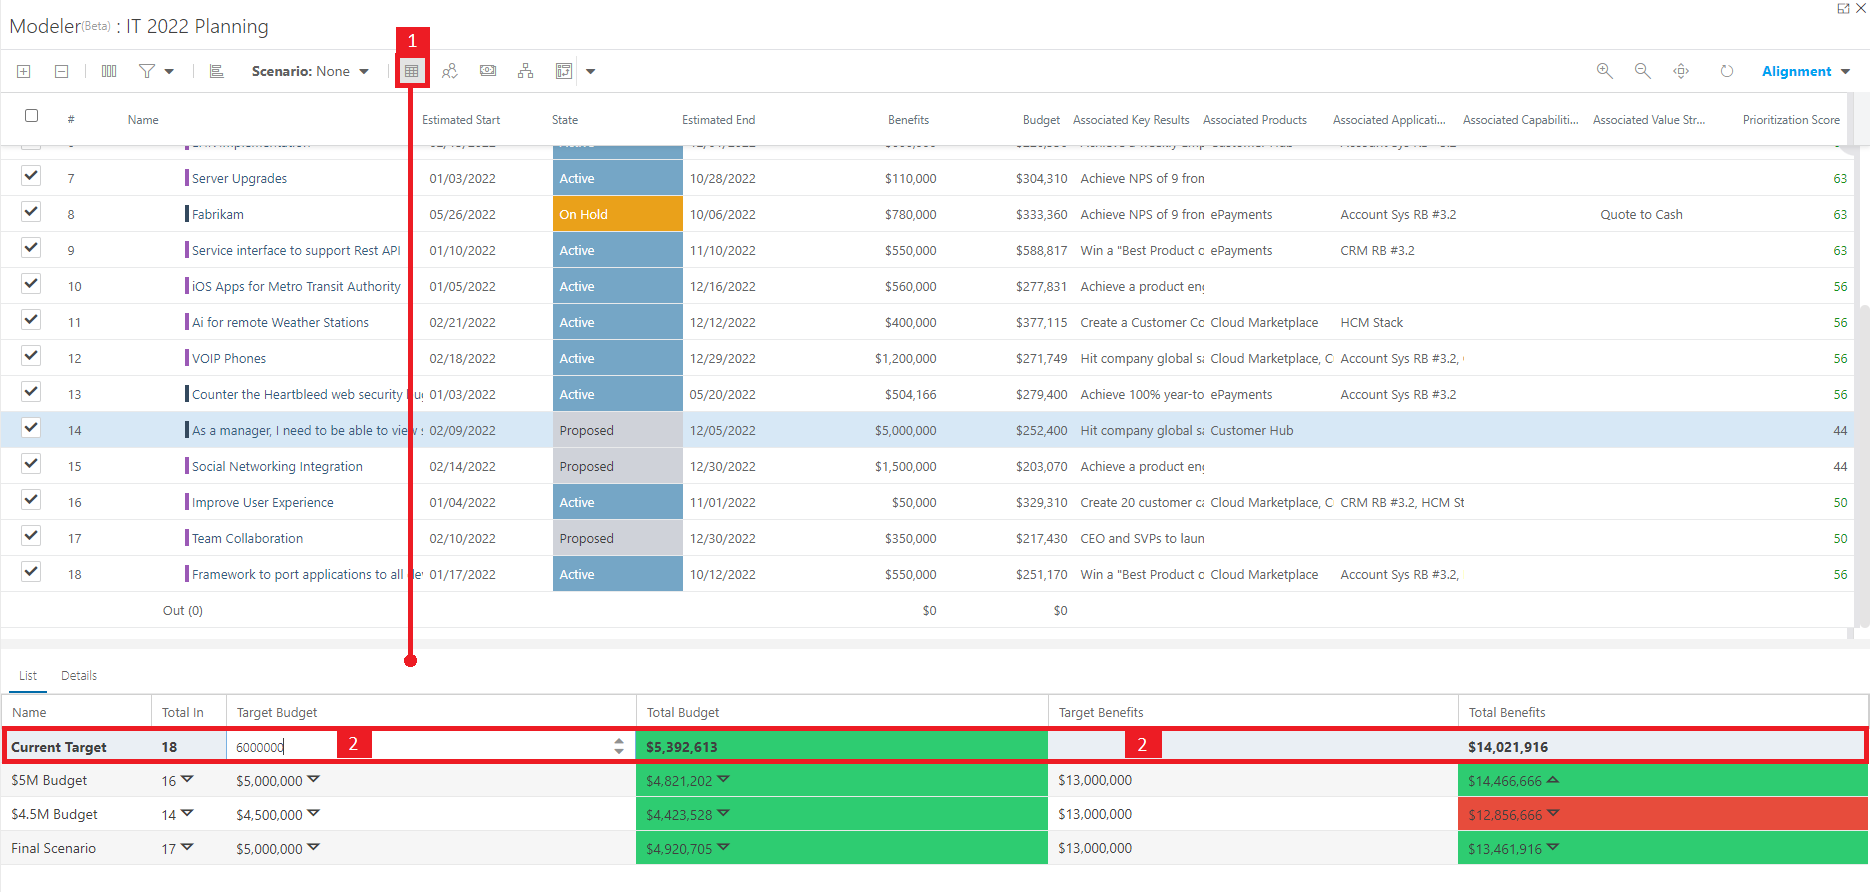
Task: Open the column chooser icon
Action: tap(109, 71)
